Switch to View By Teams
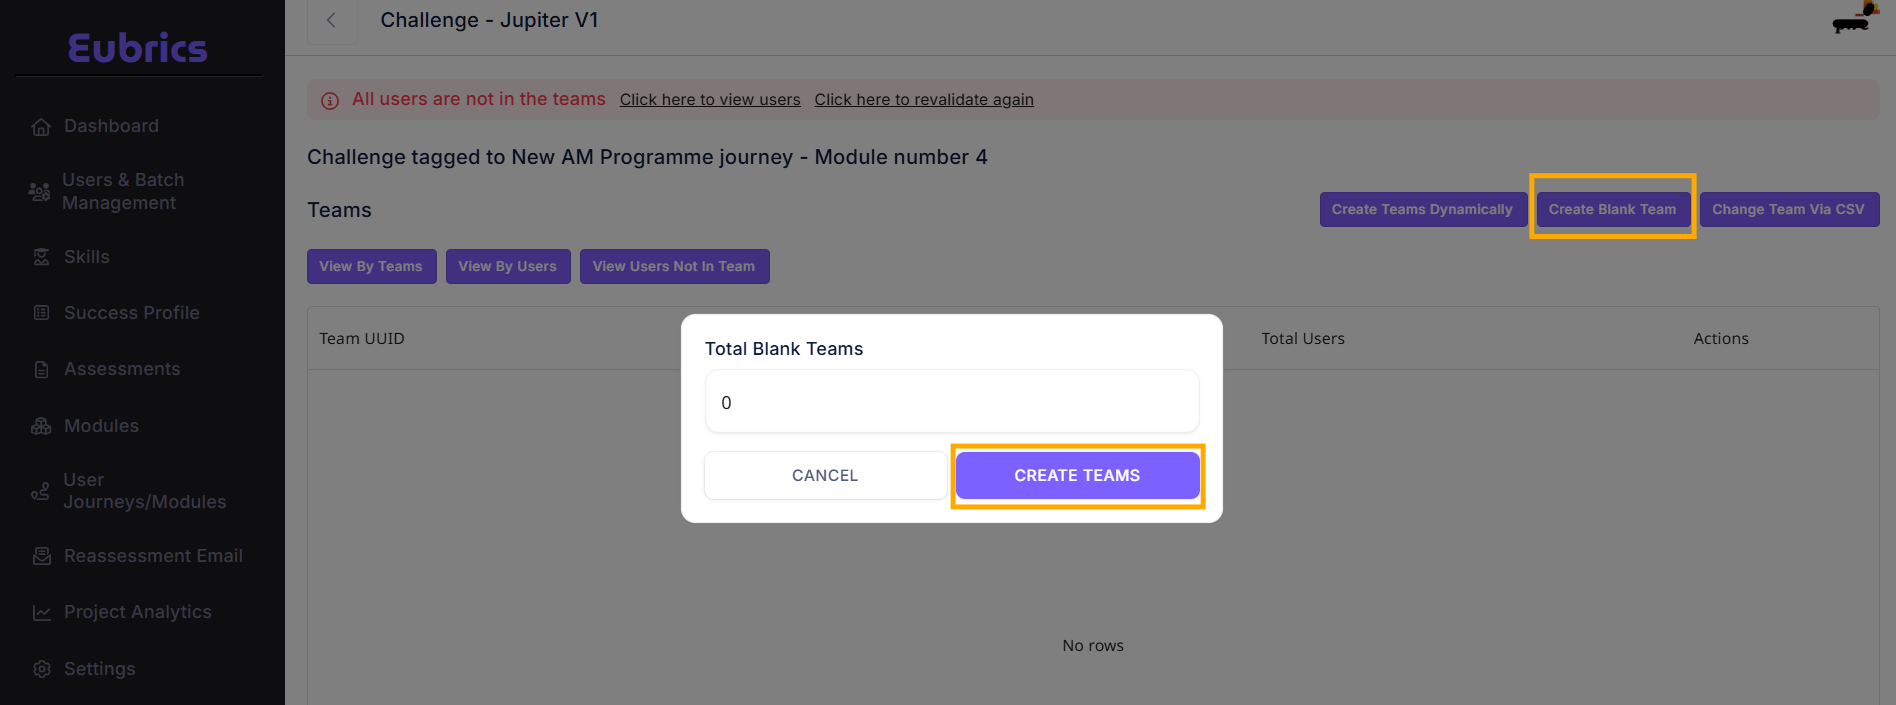This screenshot has width=1896, height=705. (371, 267)
